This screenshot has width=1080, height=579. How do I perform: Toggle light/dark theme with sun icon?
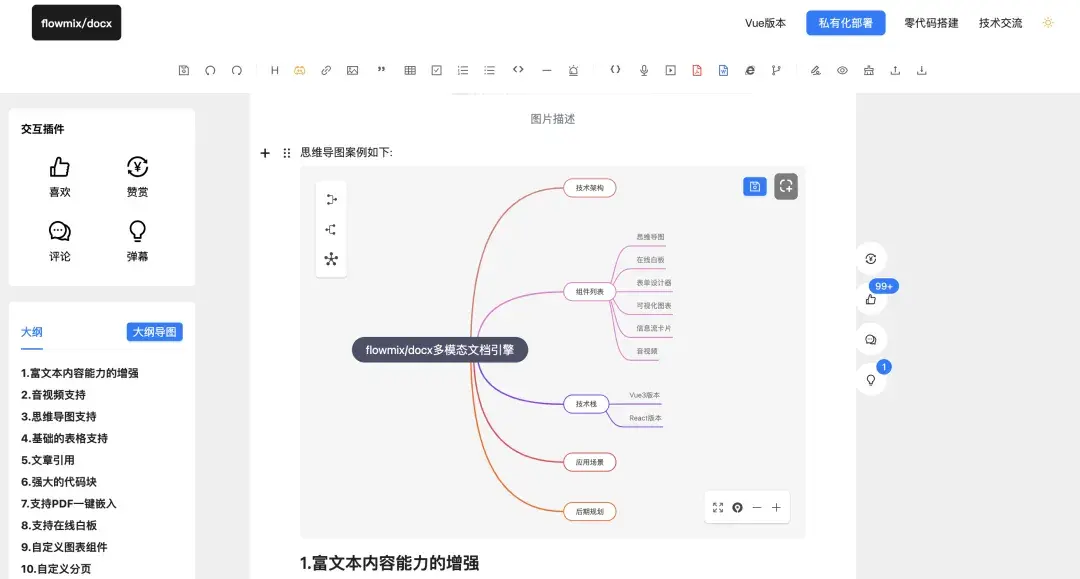click(1048, 23)
